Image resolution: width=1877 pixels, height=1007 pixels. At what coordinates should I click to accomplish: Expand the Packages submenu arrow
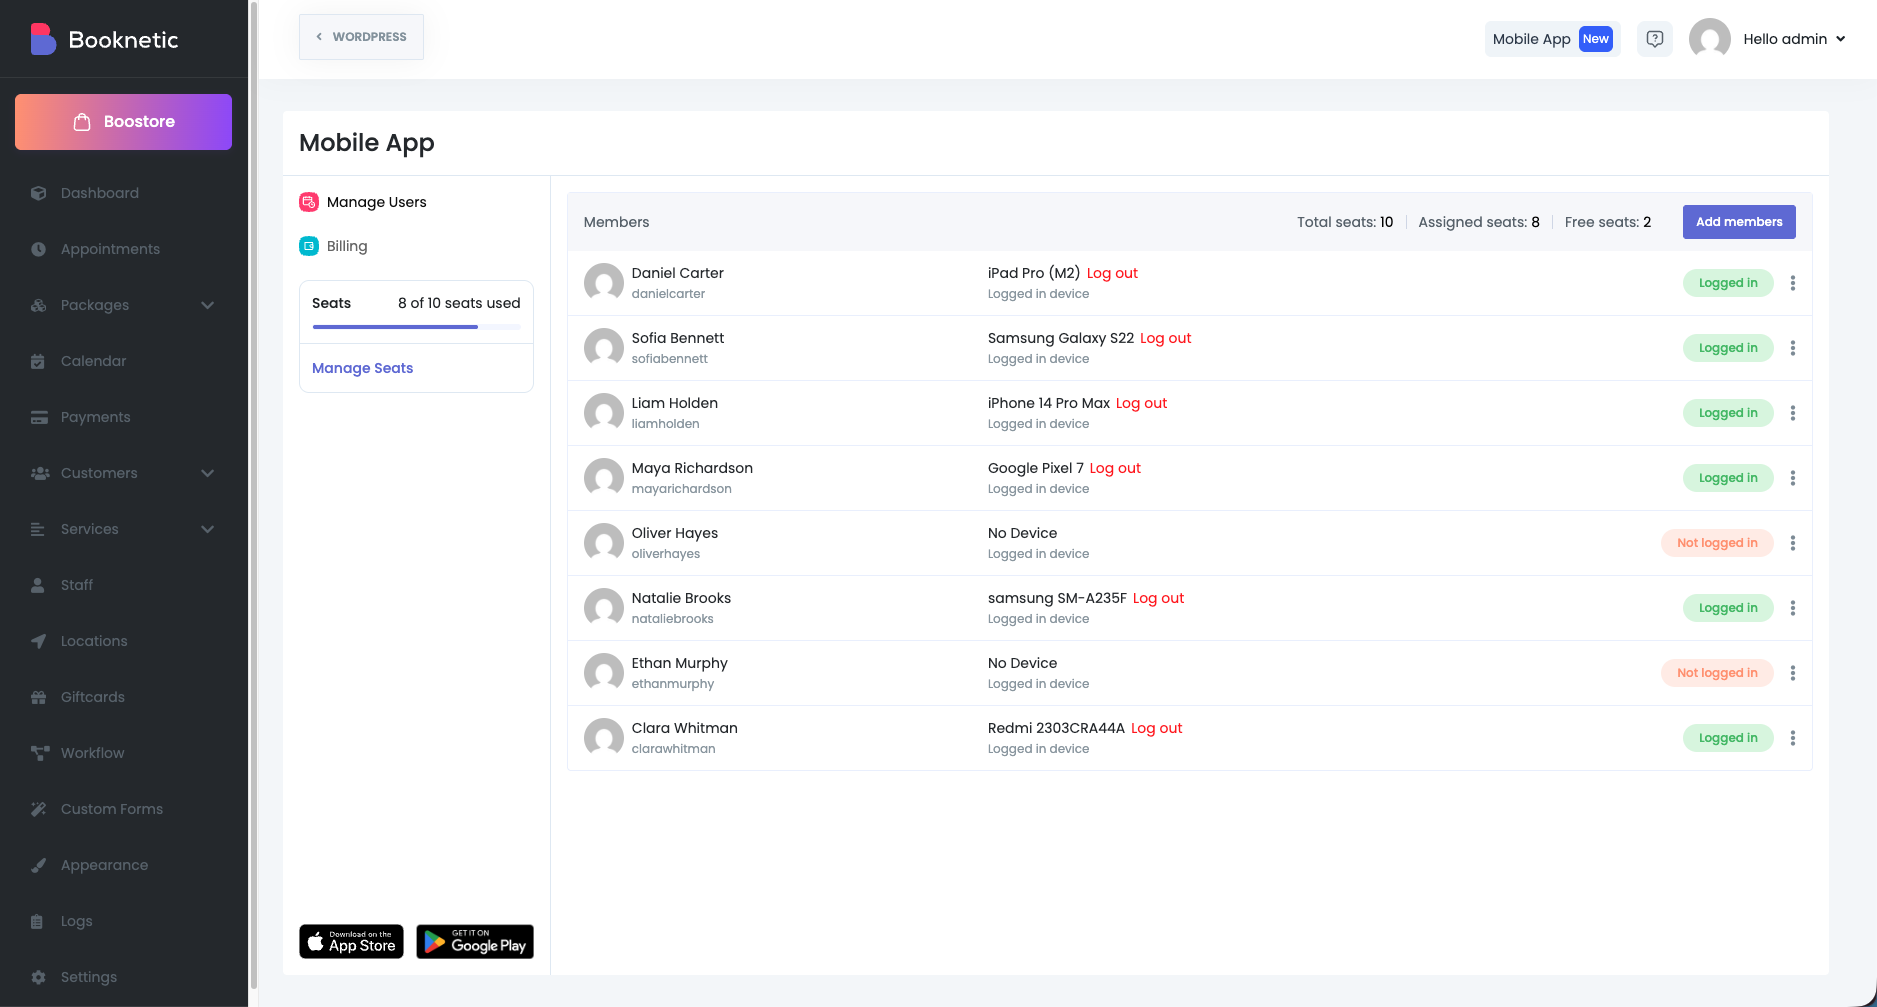click(207, 305)
